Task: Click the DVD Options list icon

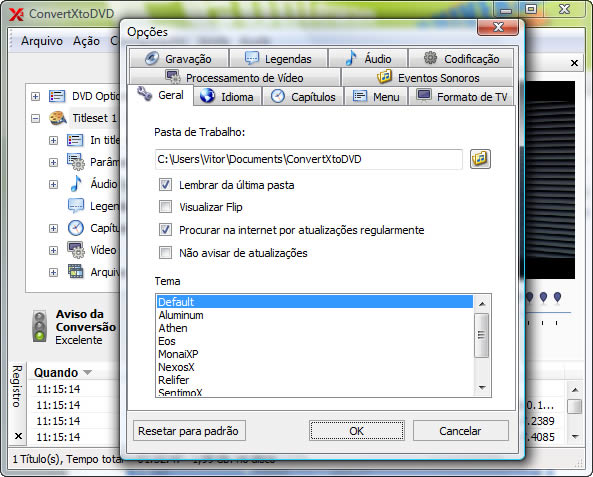Action: click(x=57, y=96)
